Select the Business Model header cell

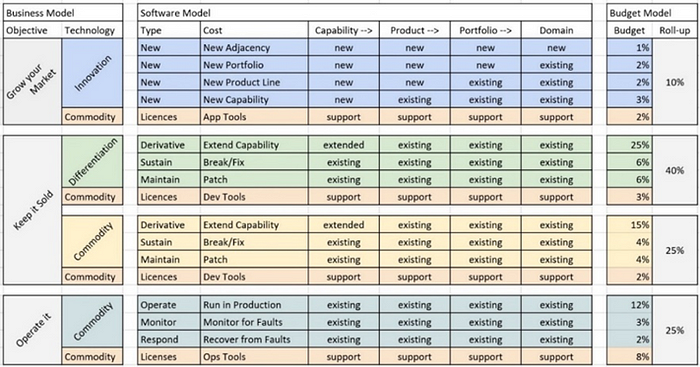click(63, 13)
